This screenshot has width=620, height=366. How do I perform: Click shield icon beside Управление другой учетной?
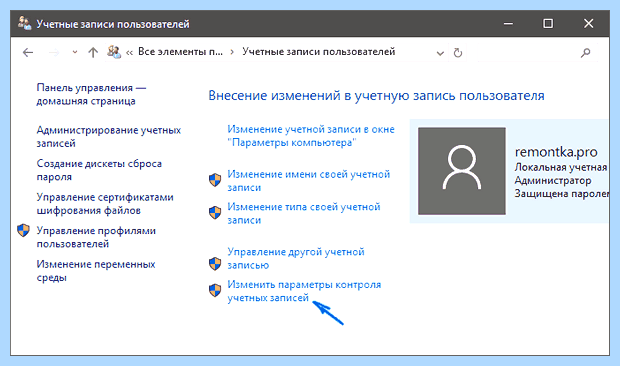pos(215,264)
